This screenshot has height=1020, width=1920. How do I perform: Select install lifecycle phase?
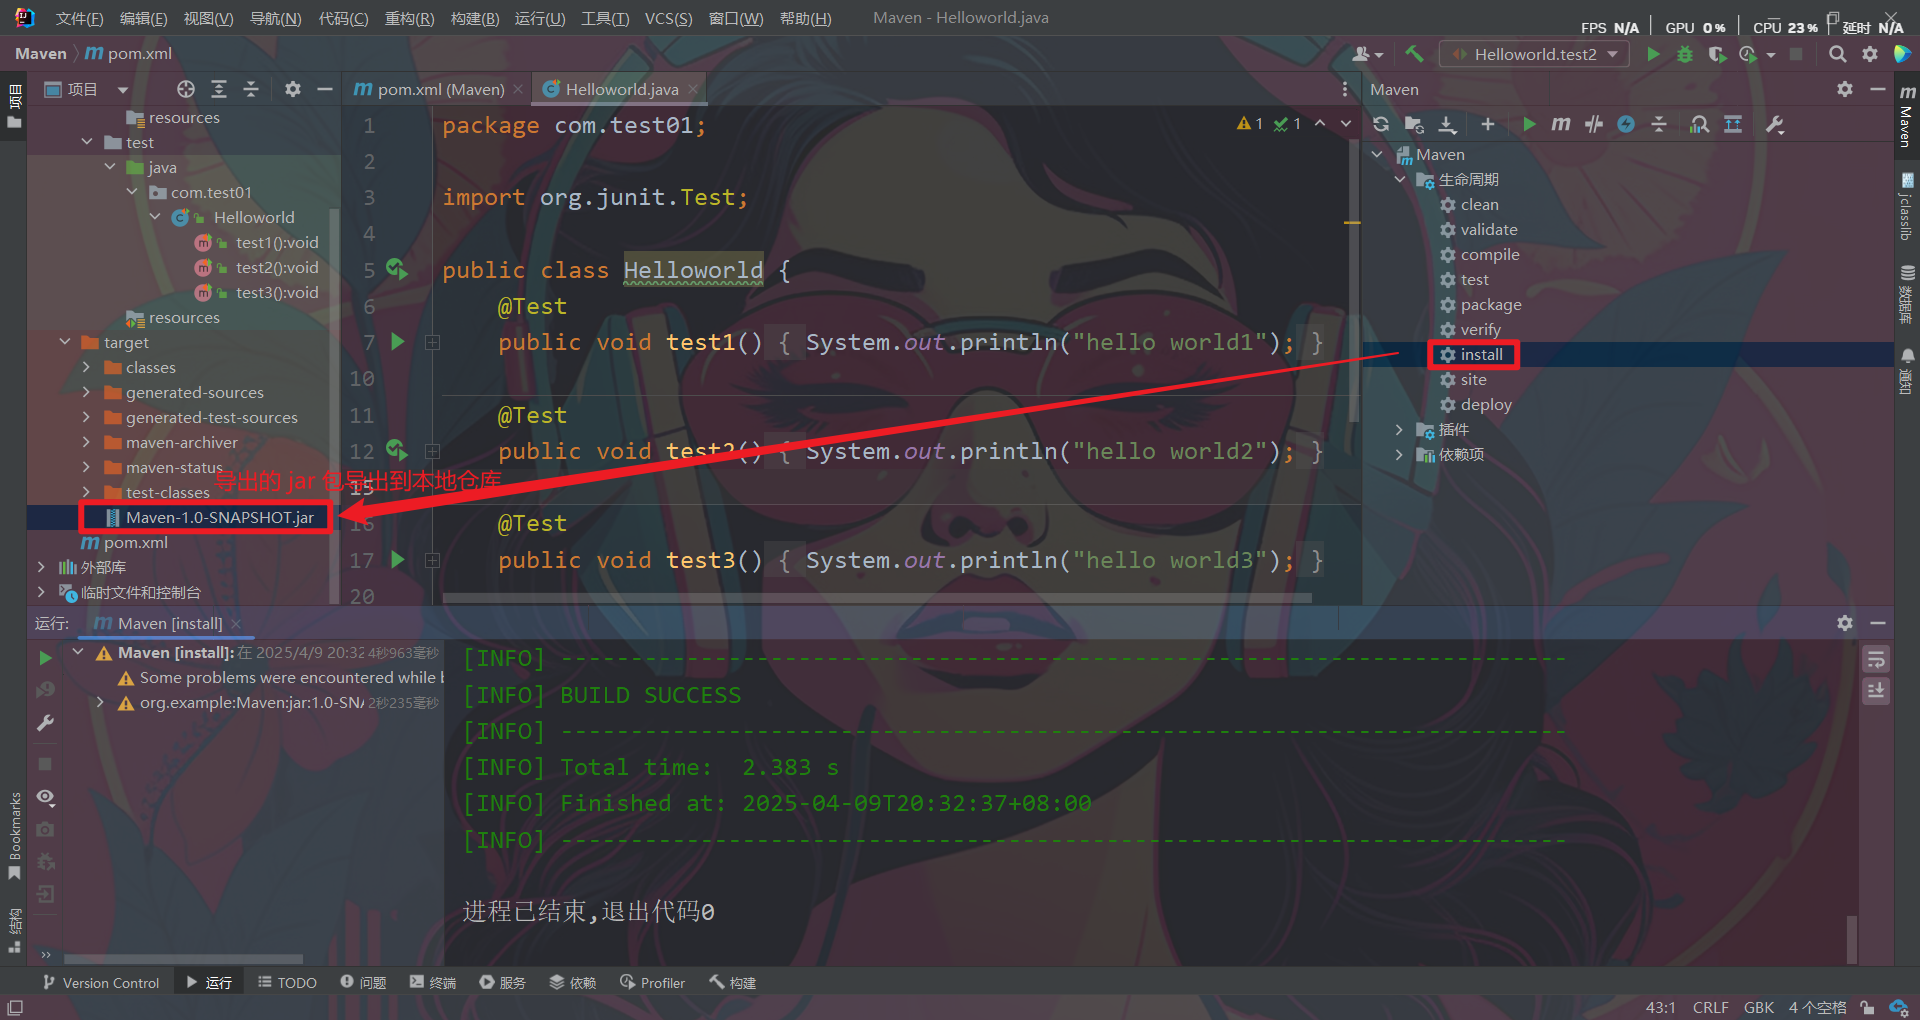[x=1481, y=354]
